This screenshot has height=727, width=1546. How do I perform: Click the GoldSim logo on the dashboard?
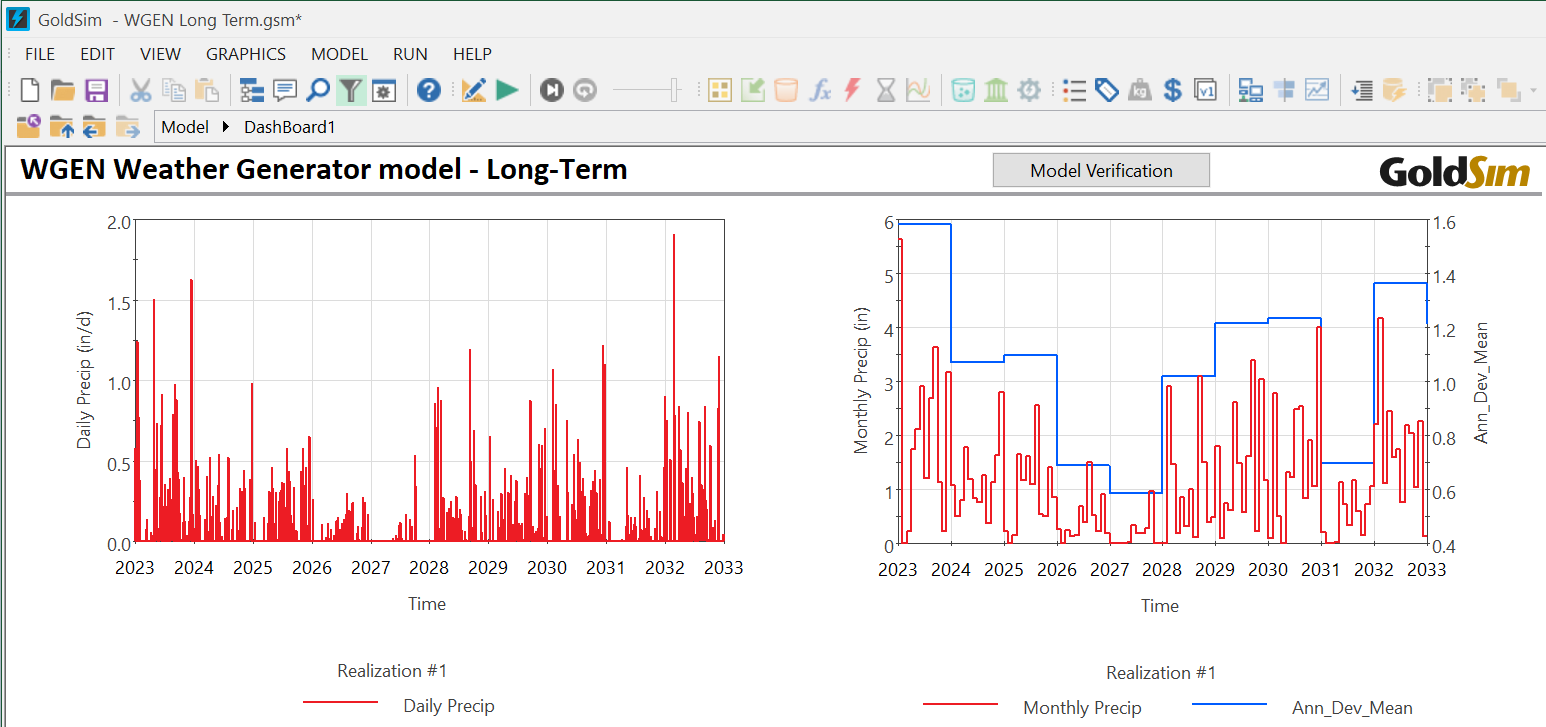[1454, 172]
